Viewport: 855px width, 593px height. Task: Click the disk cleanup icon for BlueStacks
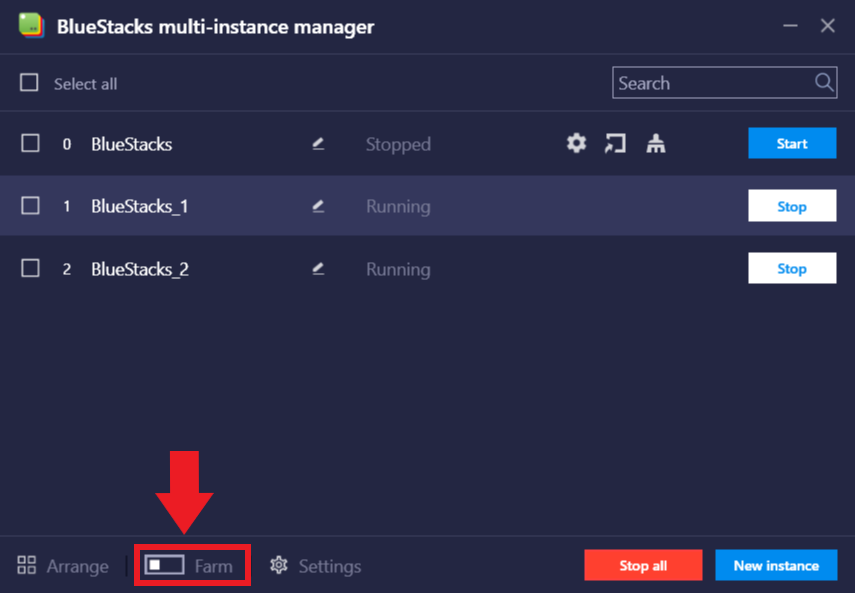[655, 143]
